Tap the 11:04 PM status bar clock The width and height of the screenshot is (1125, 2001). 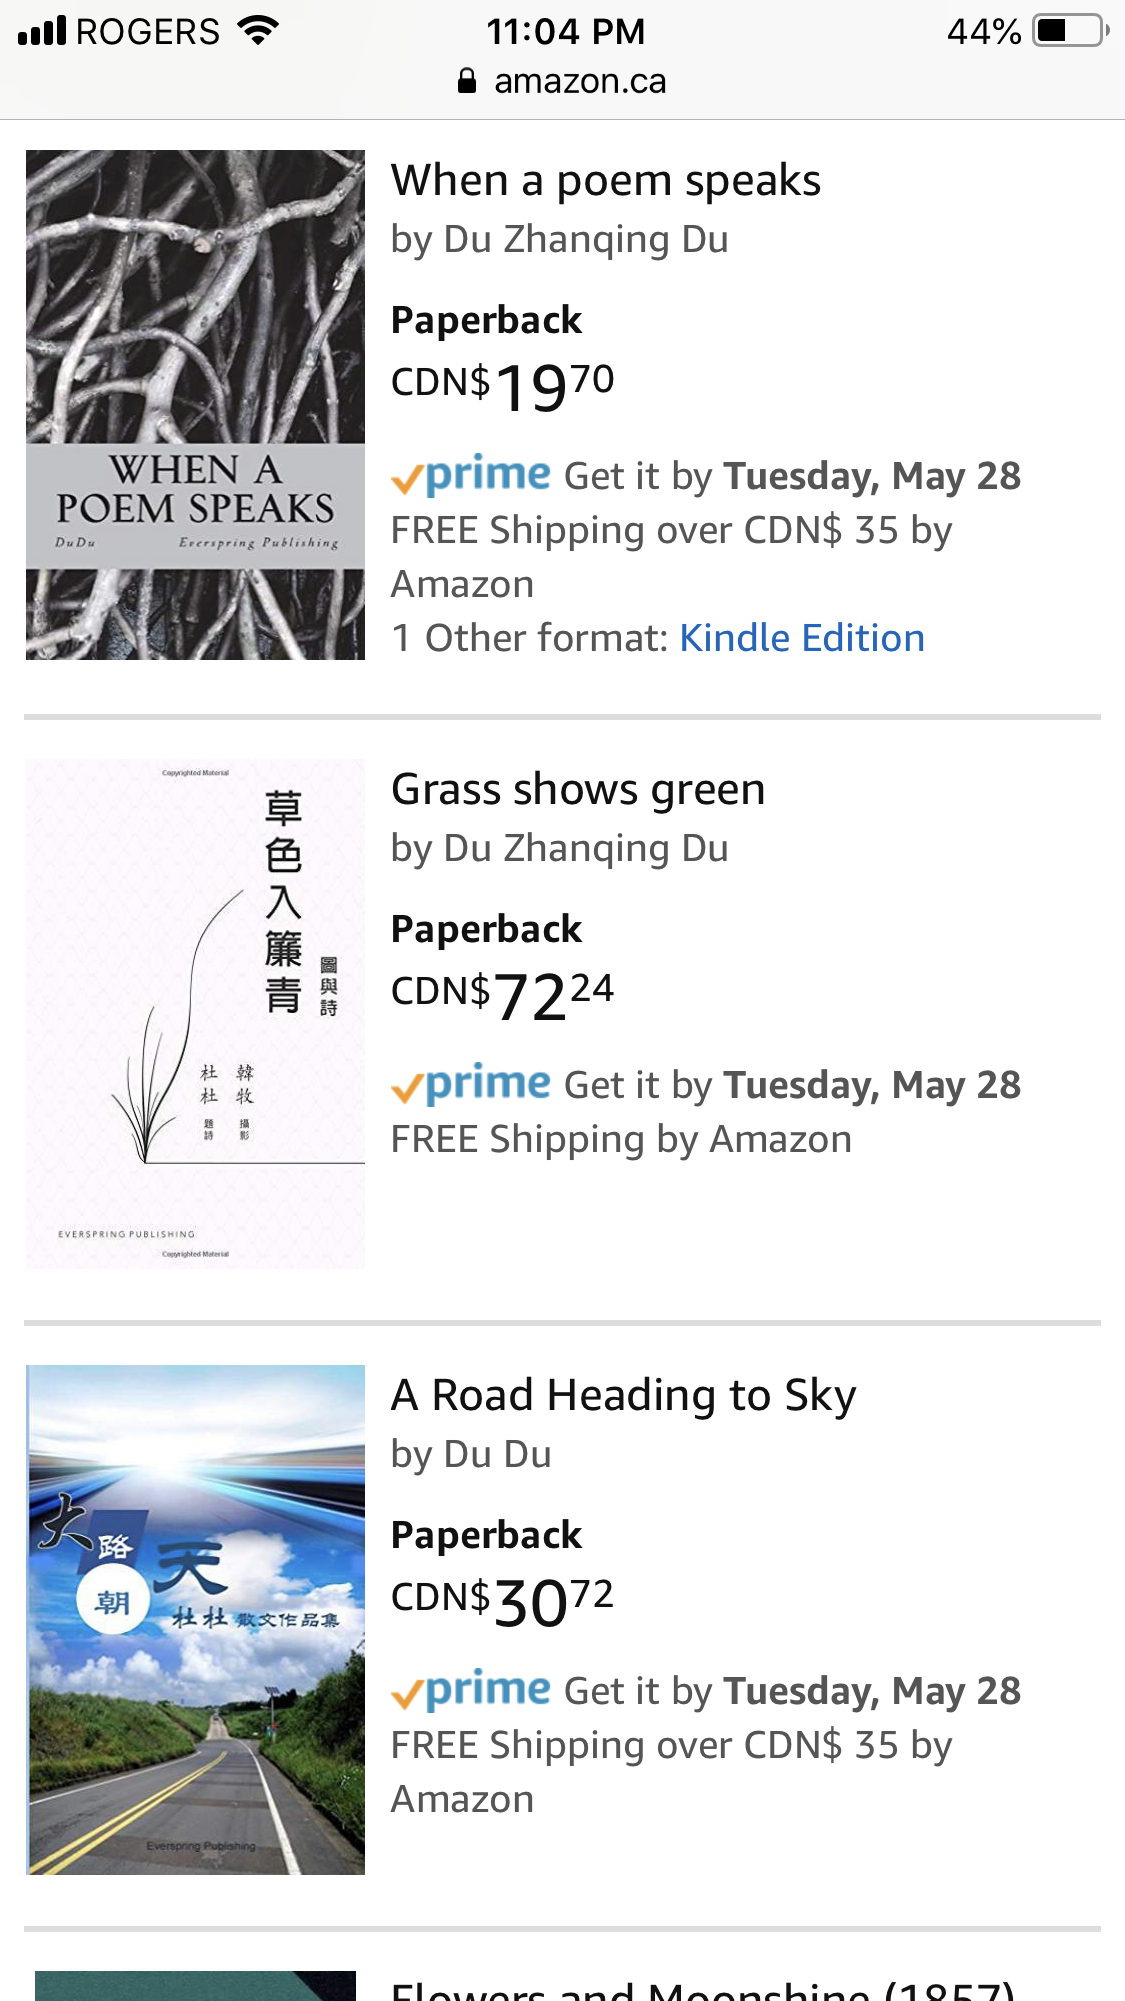coord(565,31)
